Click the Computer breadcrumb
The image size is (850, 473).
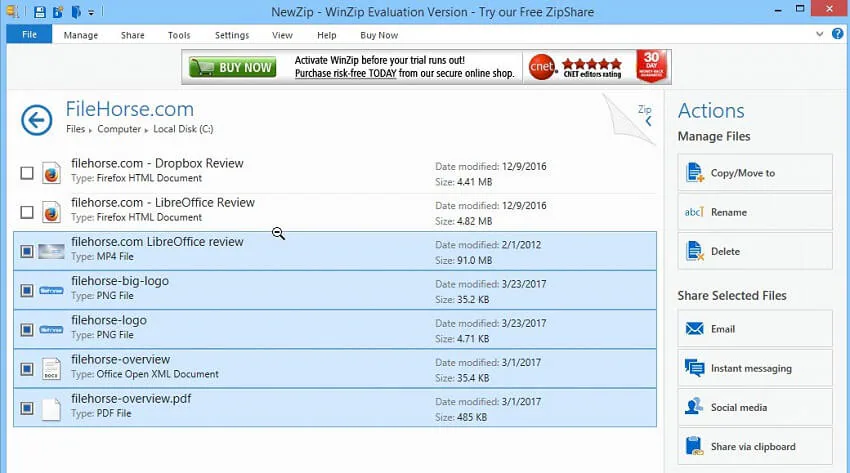point(119,129)
